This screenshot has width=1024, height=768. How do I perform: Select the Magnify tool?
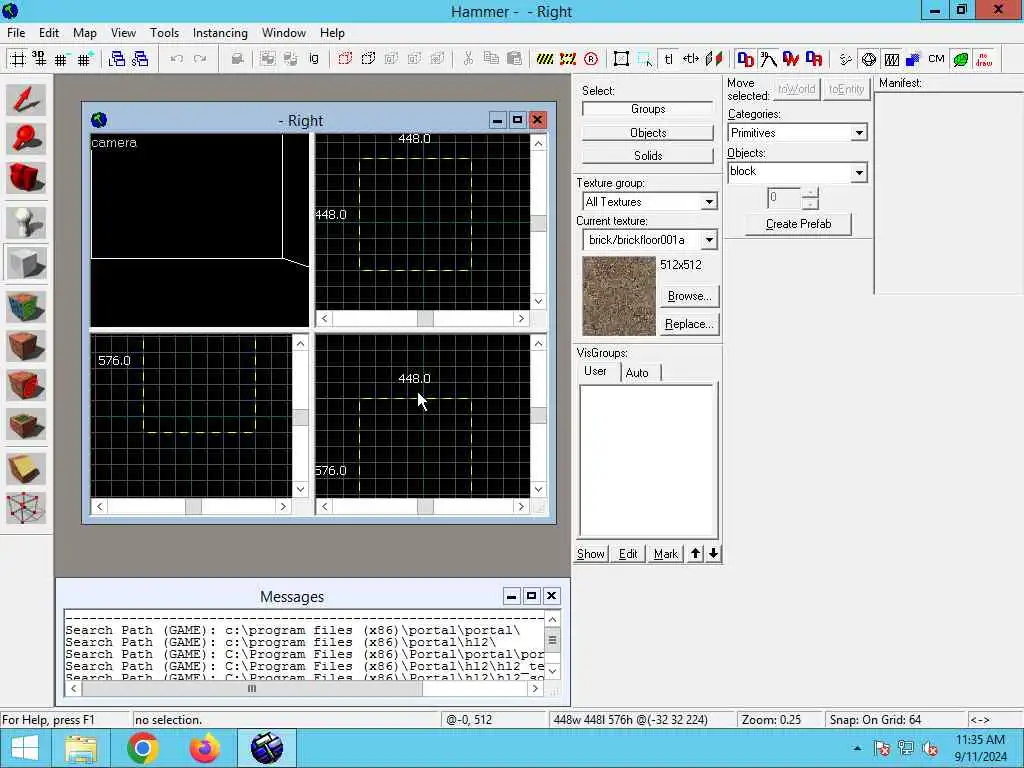coord(25,138)
